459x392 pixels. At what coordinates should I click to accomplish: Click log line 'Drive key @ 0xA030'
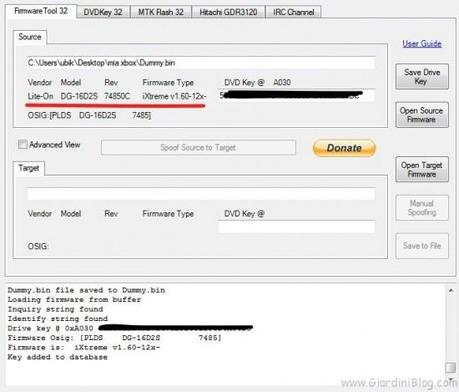(50, 328)
